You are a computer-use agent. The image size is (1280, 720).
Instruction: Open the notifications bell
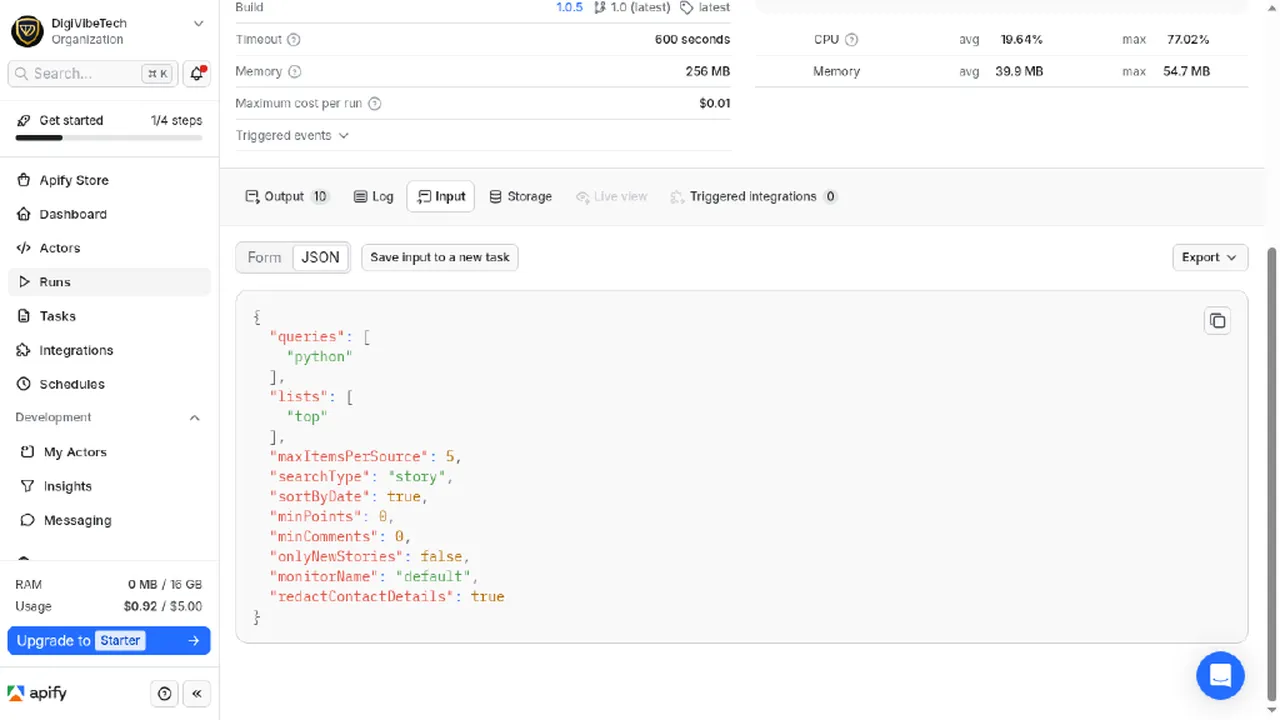tap(197, 73)
